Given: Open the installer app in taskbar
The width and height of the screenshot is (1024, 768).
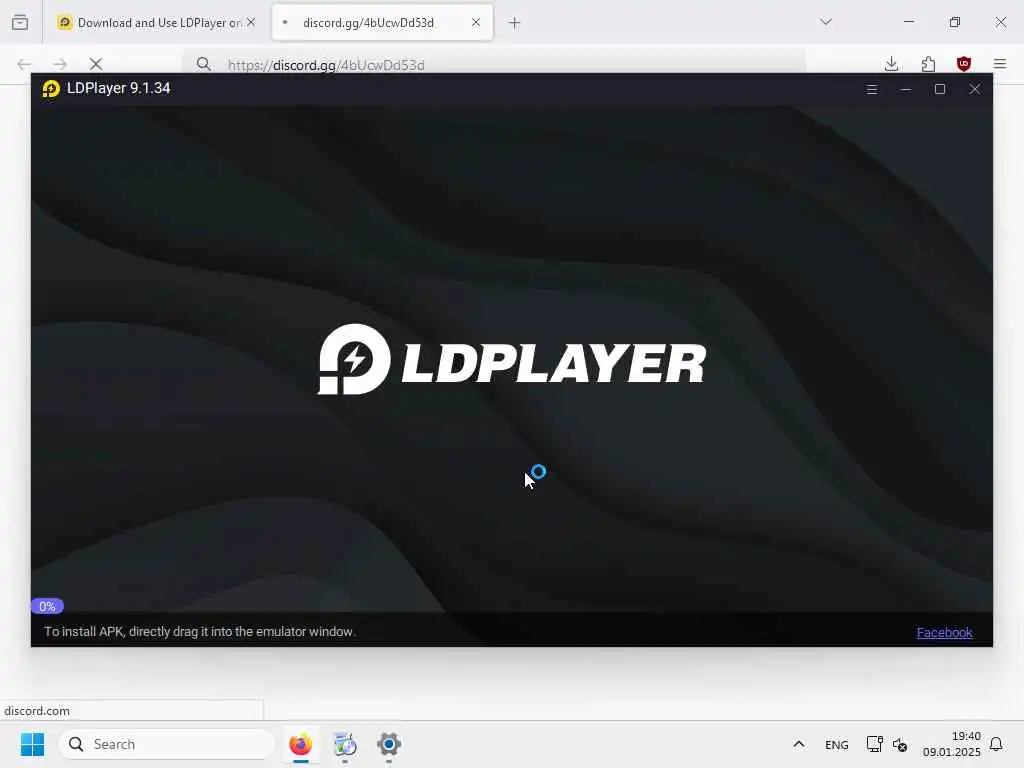Looking at the screenshot, I should (345, 744).
